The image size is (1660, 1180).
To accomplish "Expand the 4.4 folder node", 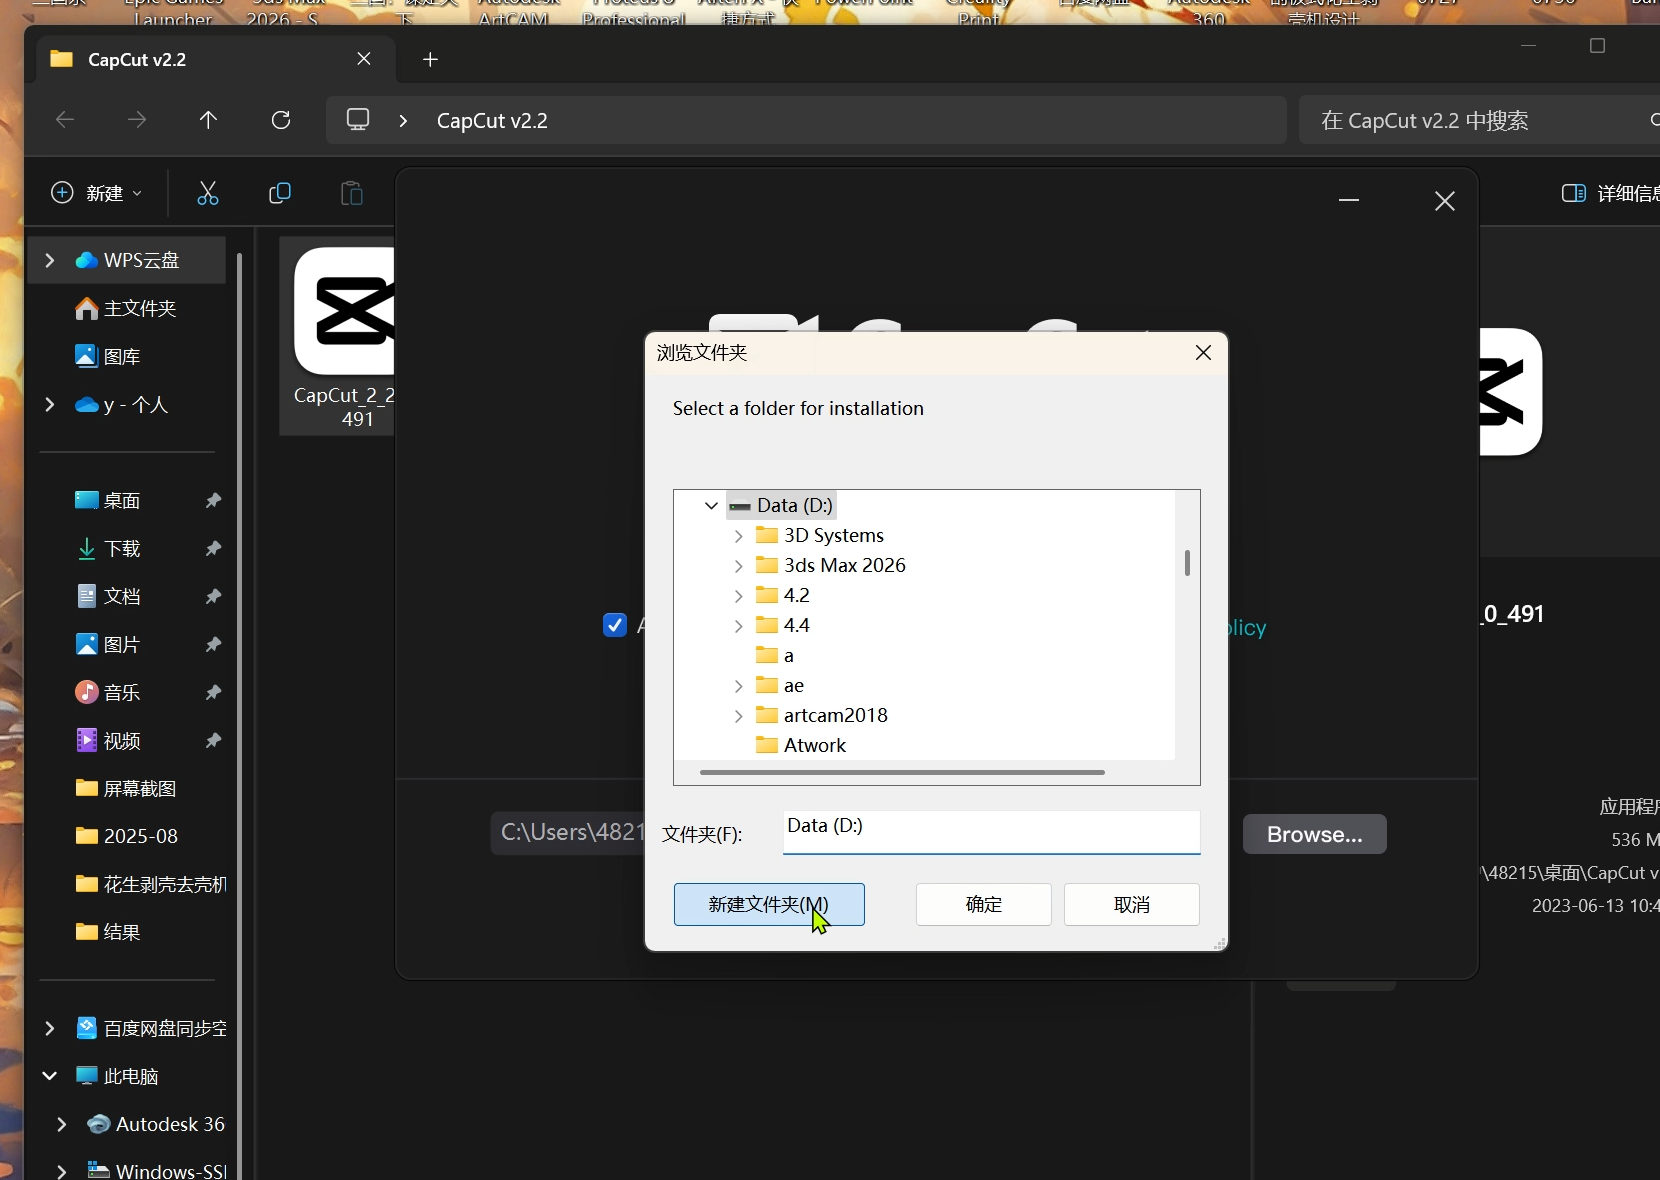I will (738, 625).
